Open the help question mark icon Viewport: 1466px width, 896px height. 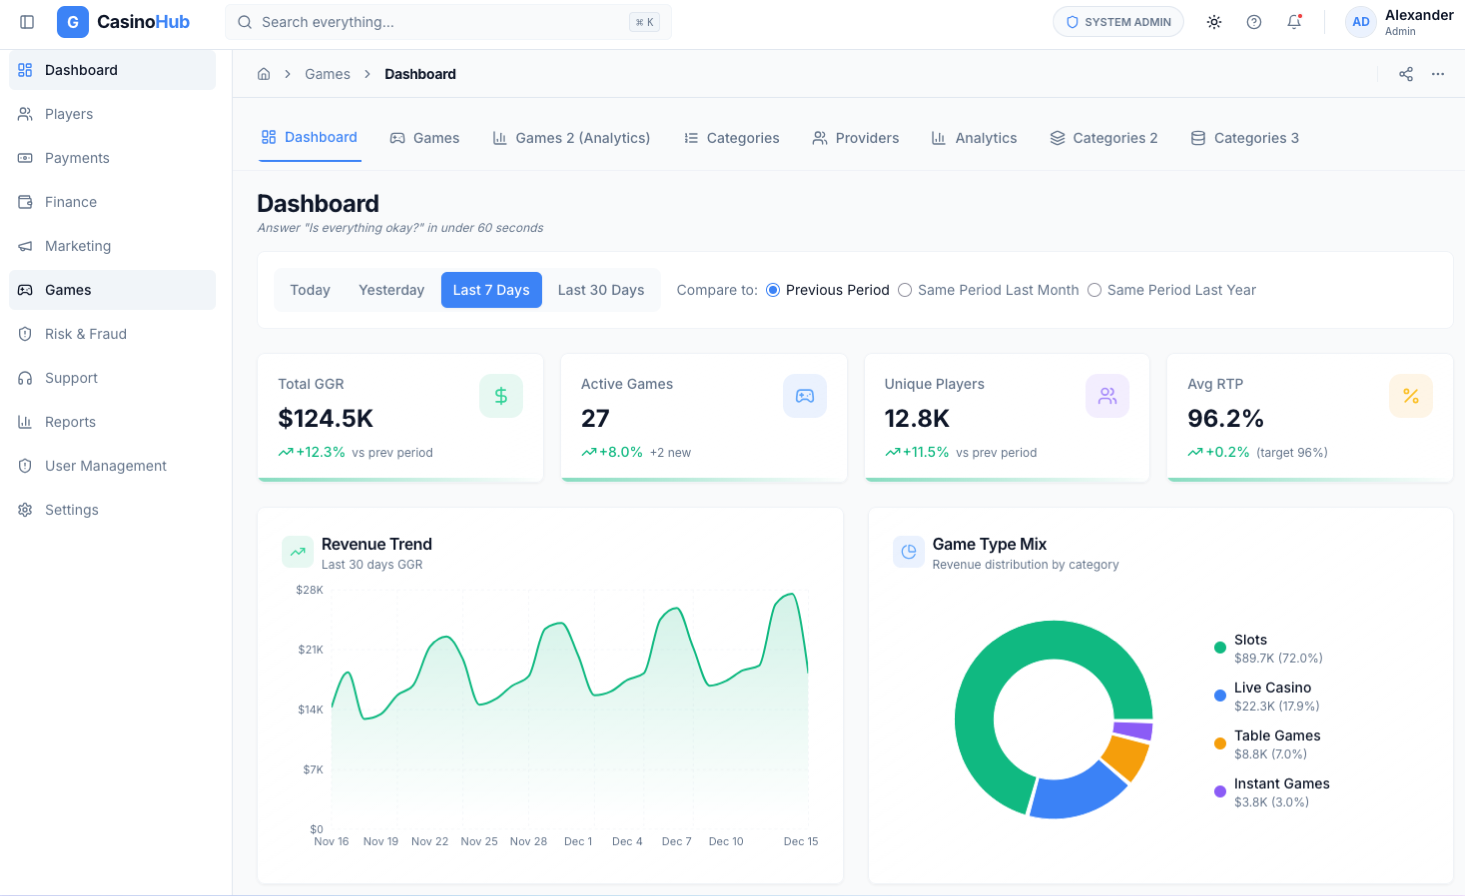pyautogui.click(x=1254, y=22)
